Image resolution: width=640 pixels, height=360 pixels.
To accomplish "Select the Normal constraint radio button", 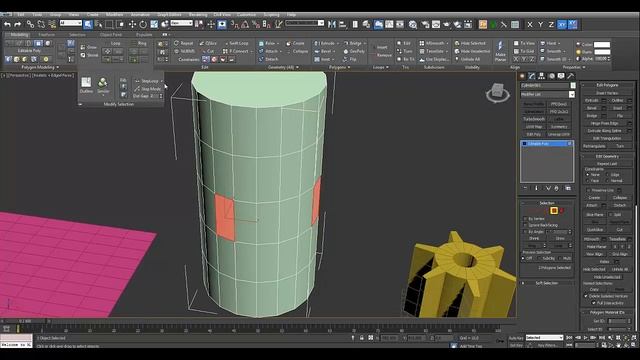I will pyautogui.click(x=608, y=180).
